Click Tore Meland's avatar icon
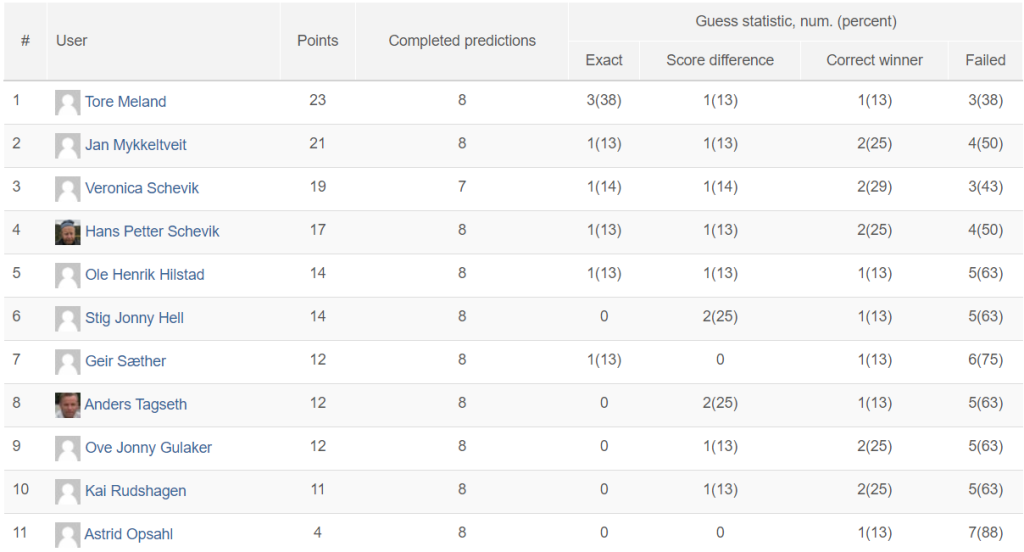 coord(67,103)
